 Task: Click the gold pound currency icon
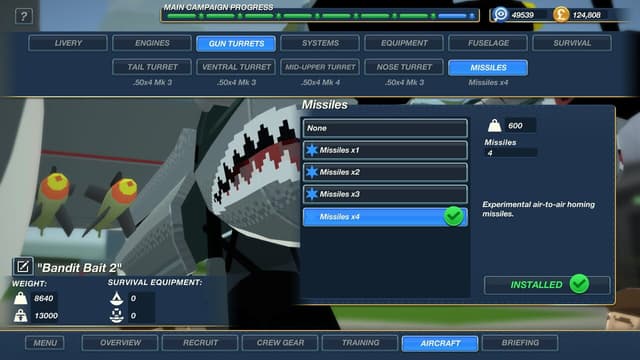[561, 15]
